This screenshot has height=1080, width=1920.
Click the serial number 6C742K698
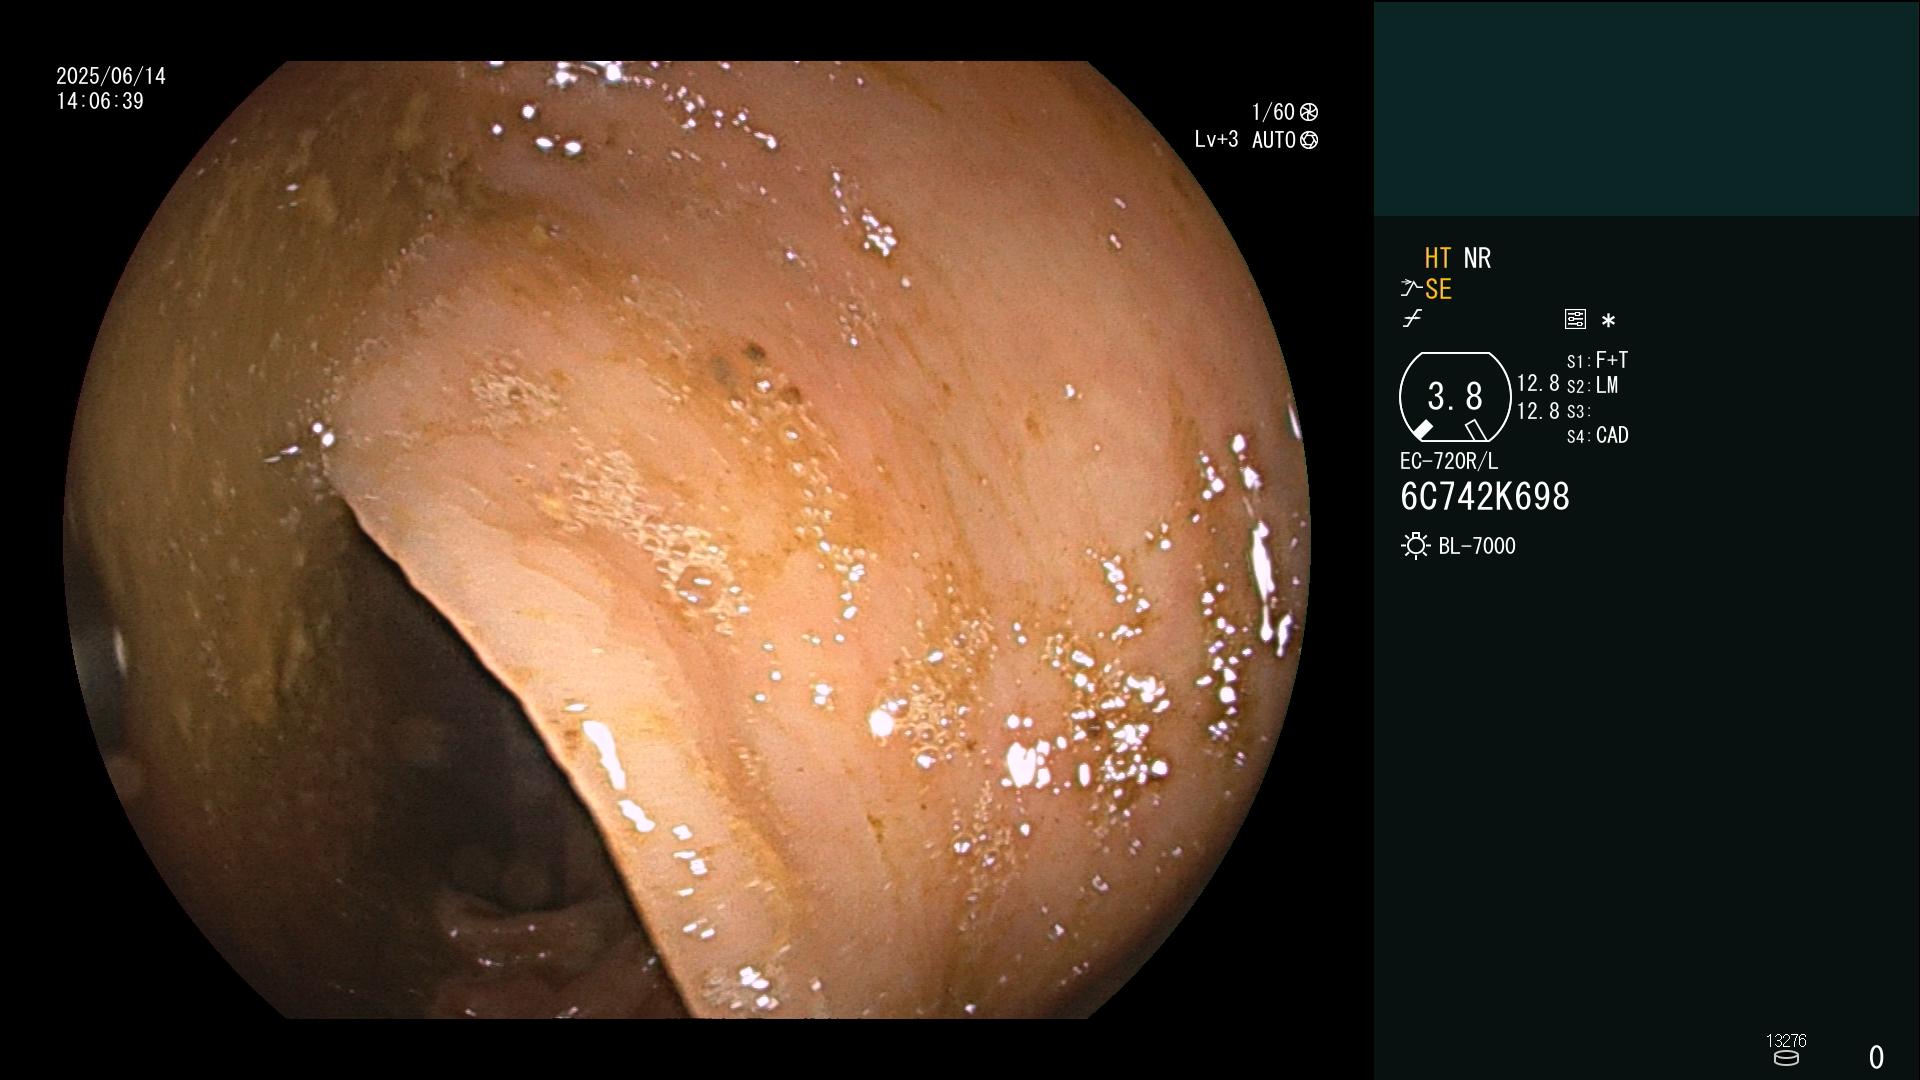tap(1485, 497)
